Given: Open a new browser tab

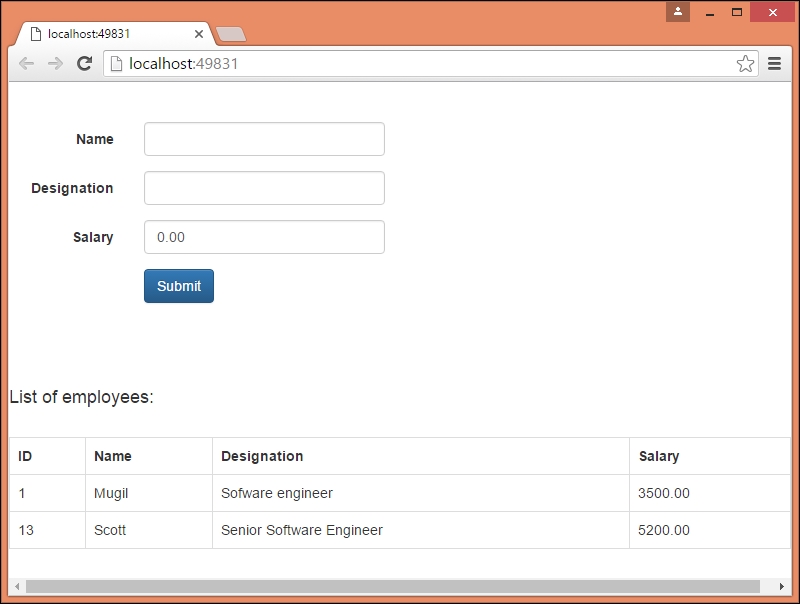Looking at the screenshot, I should 231,34.
